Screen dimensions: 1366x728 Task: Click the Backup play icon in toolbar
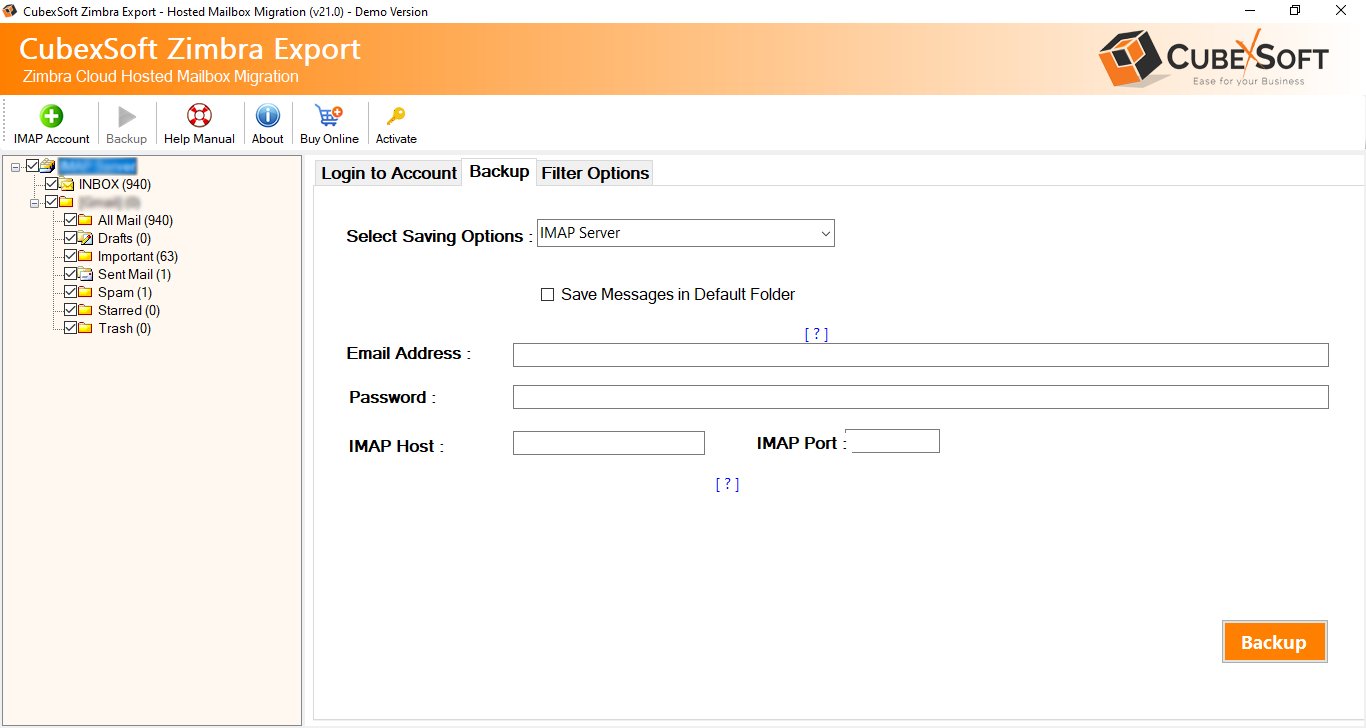(127, 116)
